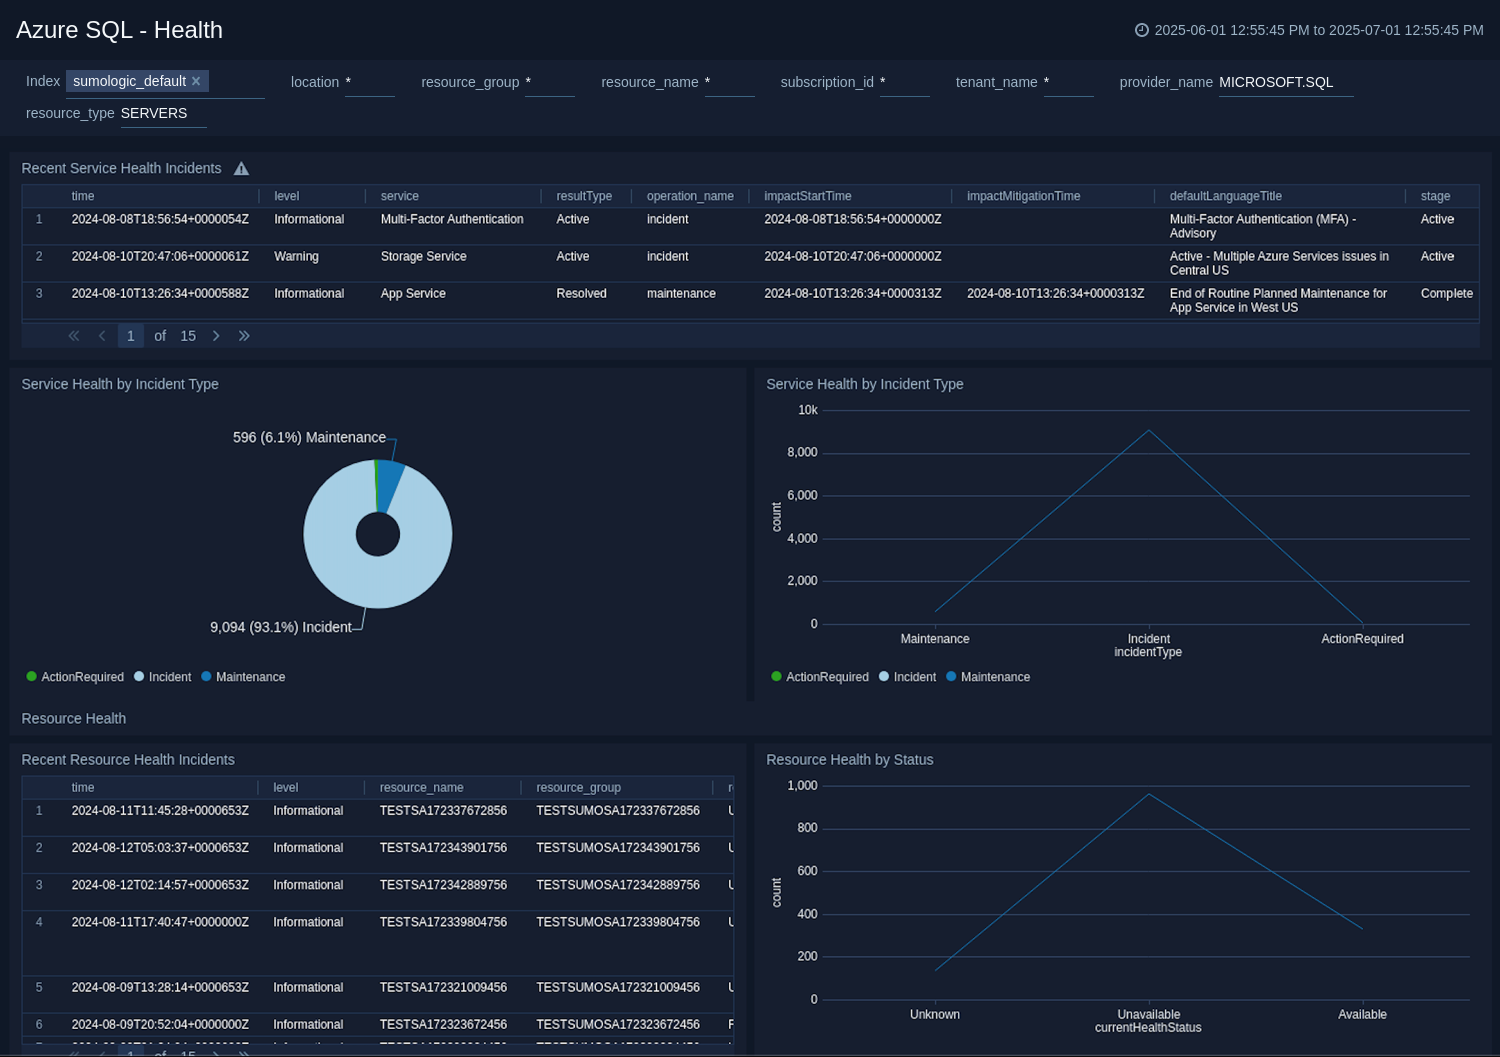
Task: Edit the service incidents page number field
Action: tap(131, 336)
